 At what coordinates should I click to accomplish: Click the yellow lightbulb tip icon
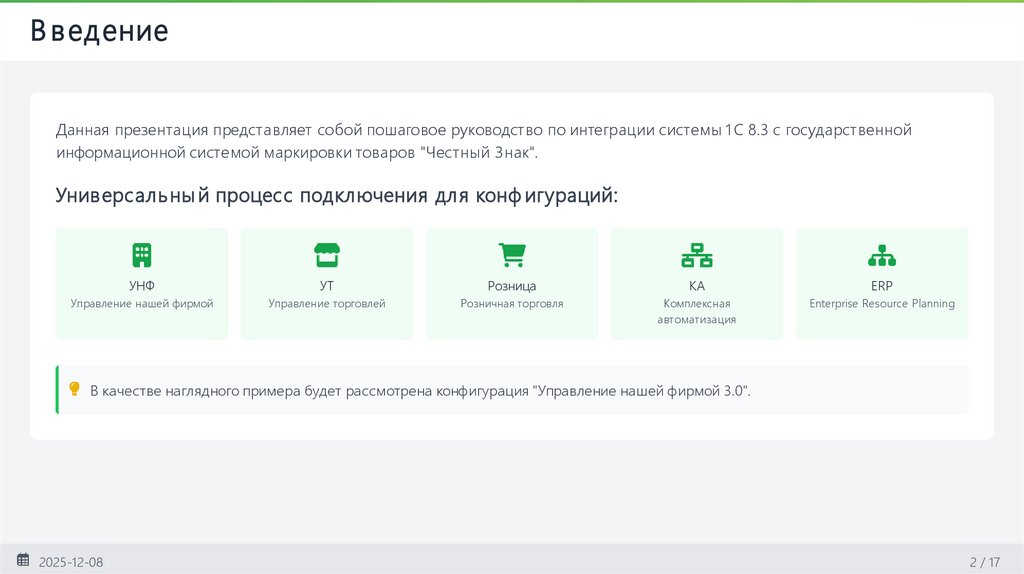[74, 389]
